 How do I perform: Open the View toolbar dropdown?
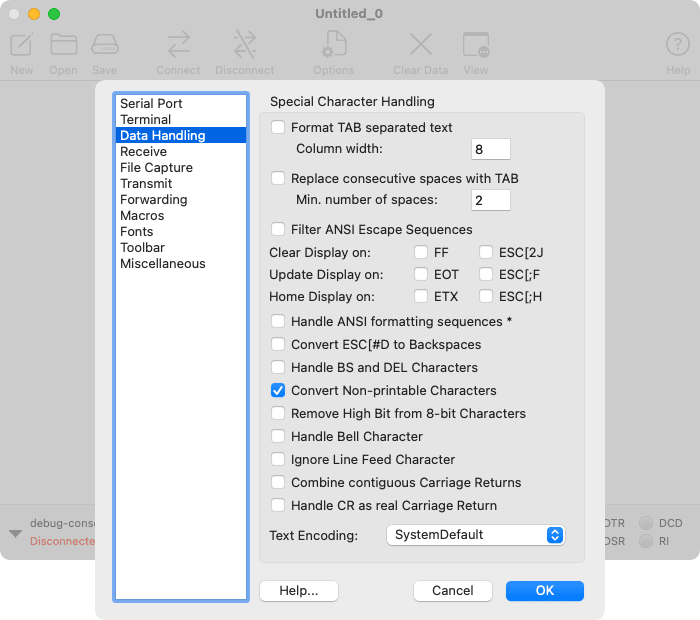[x=476, y=45]
